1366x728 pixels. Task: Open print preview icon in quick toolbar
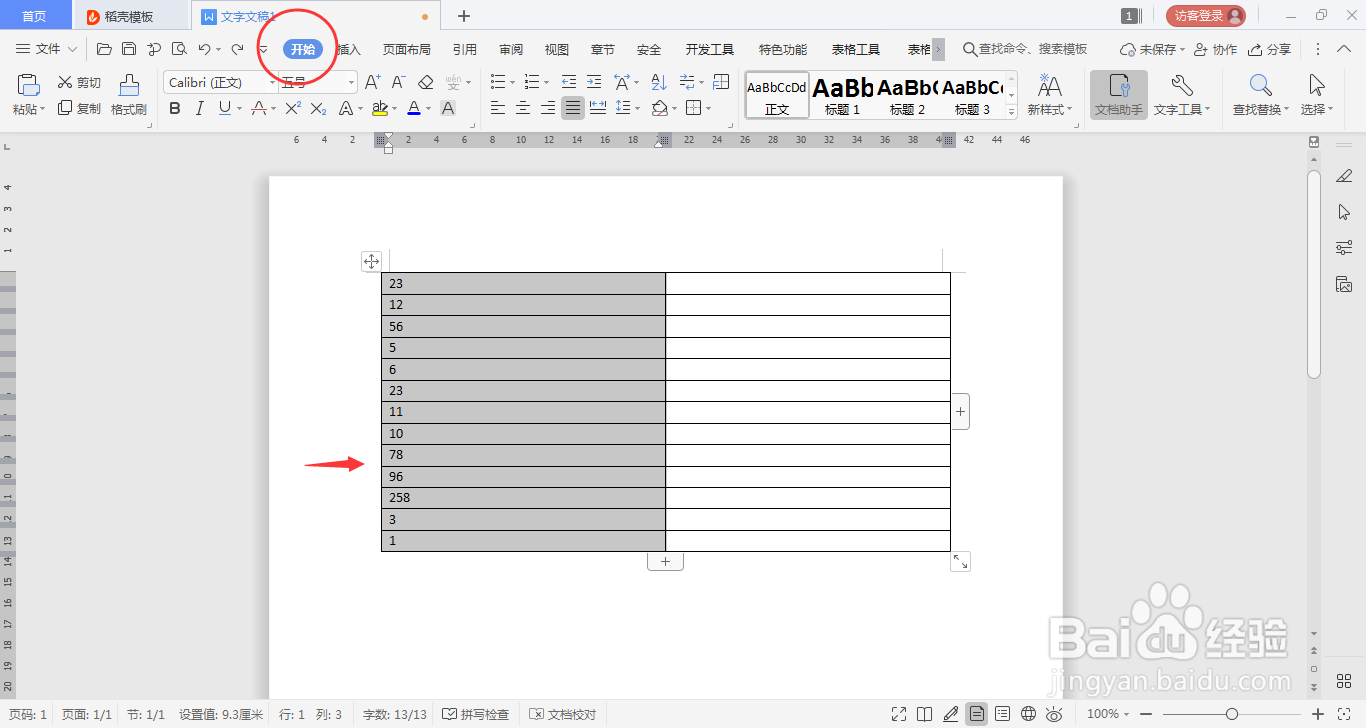[179, 49]
